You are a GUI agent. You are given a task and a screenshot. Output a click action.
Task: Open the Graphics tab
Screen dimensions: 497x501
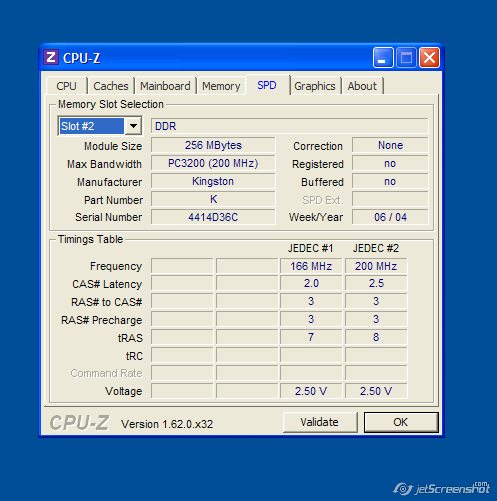pyautogui.click(x=315, y=86)
